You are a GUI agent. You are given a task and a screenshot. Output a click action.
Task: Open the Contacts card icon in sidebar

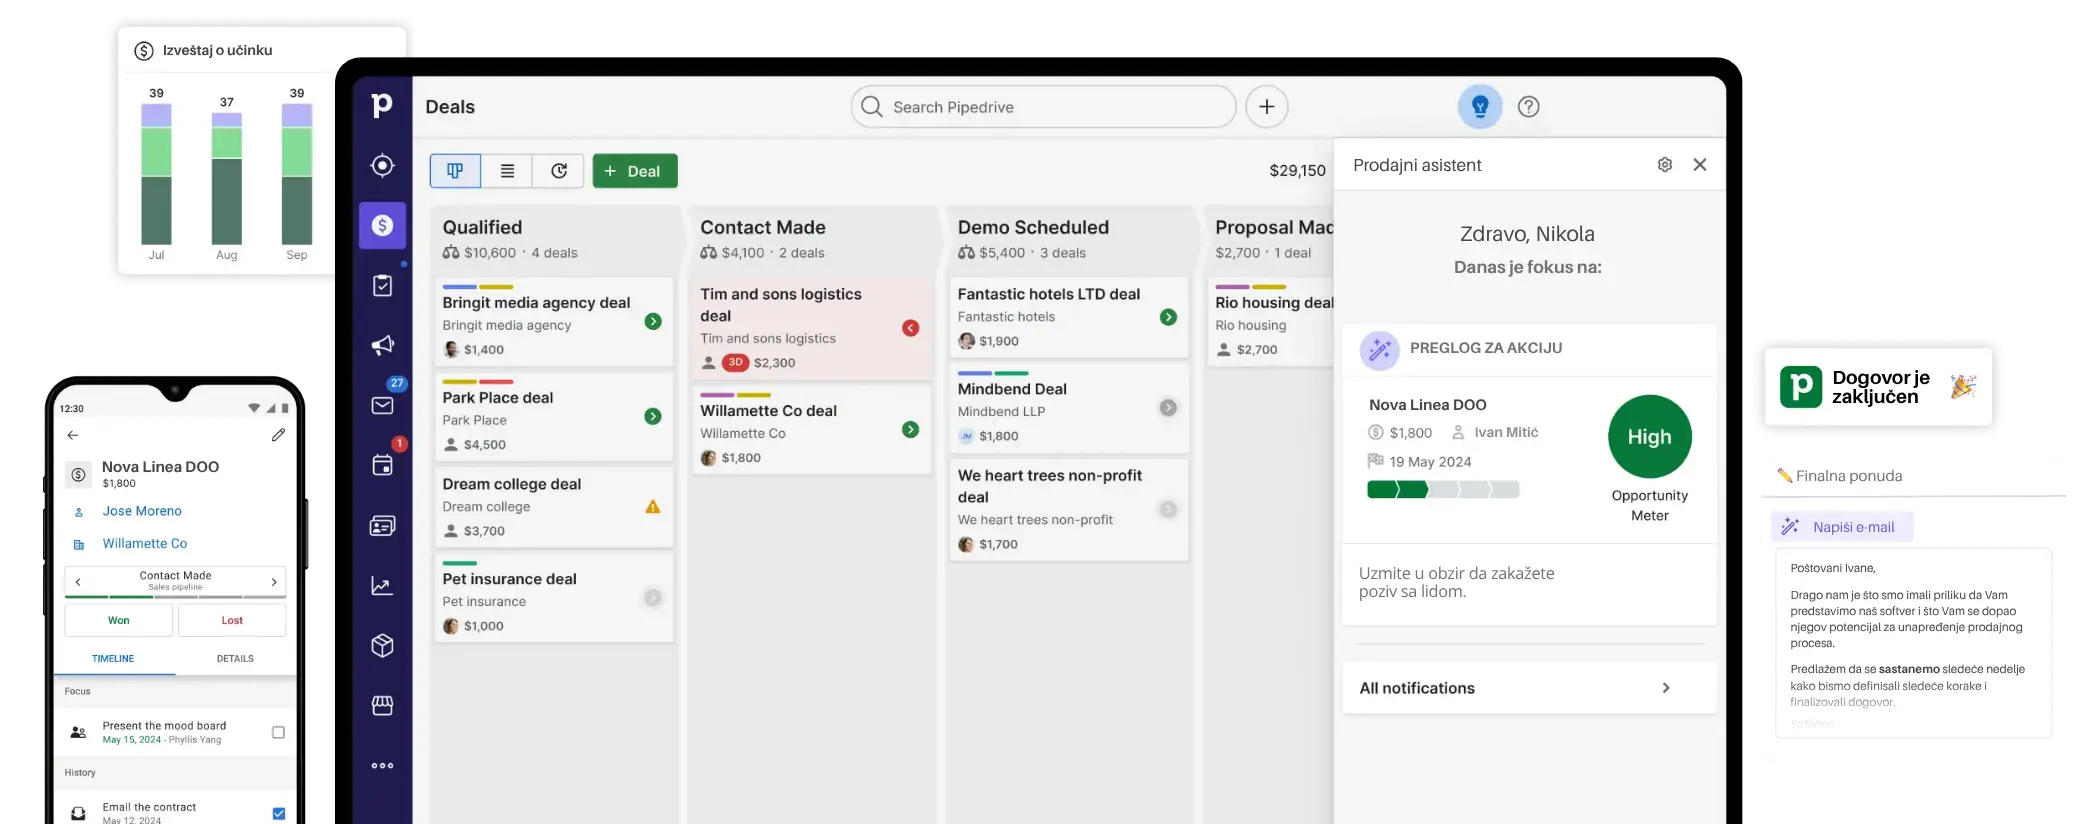coord(382,525)
